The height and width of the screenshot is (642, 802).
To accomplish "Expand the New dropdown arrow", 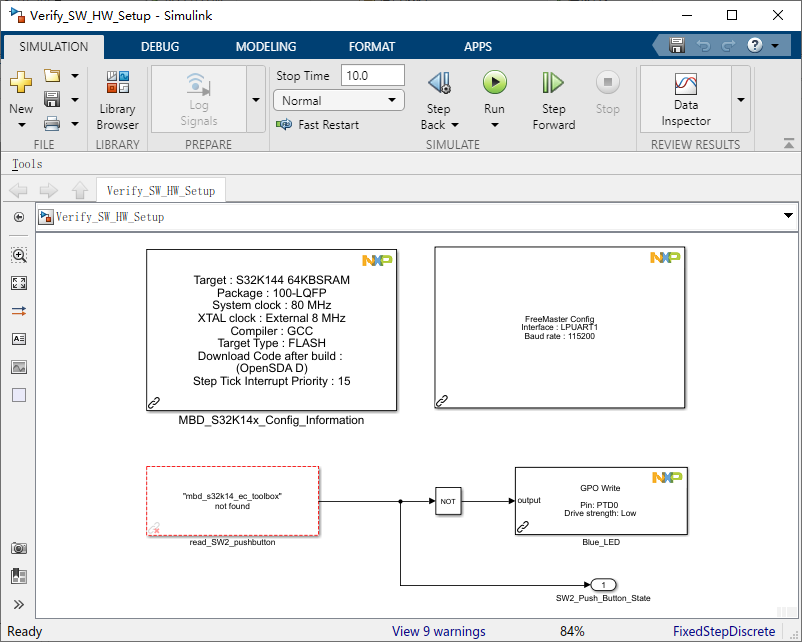I will point(21,125).
